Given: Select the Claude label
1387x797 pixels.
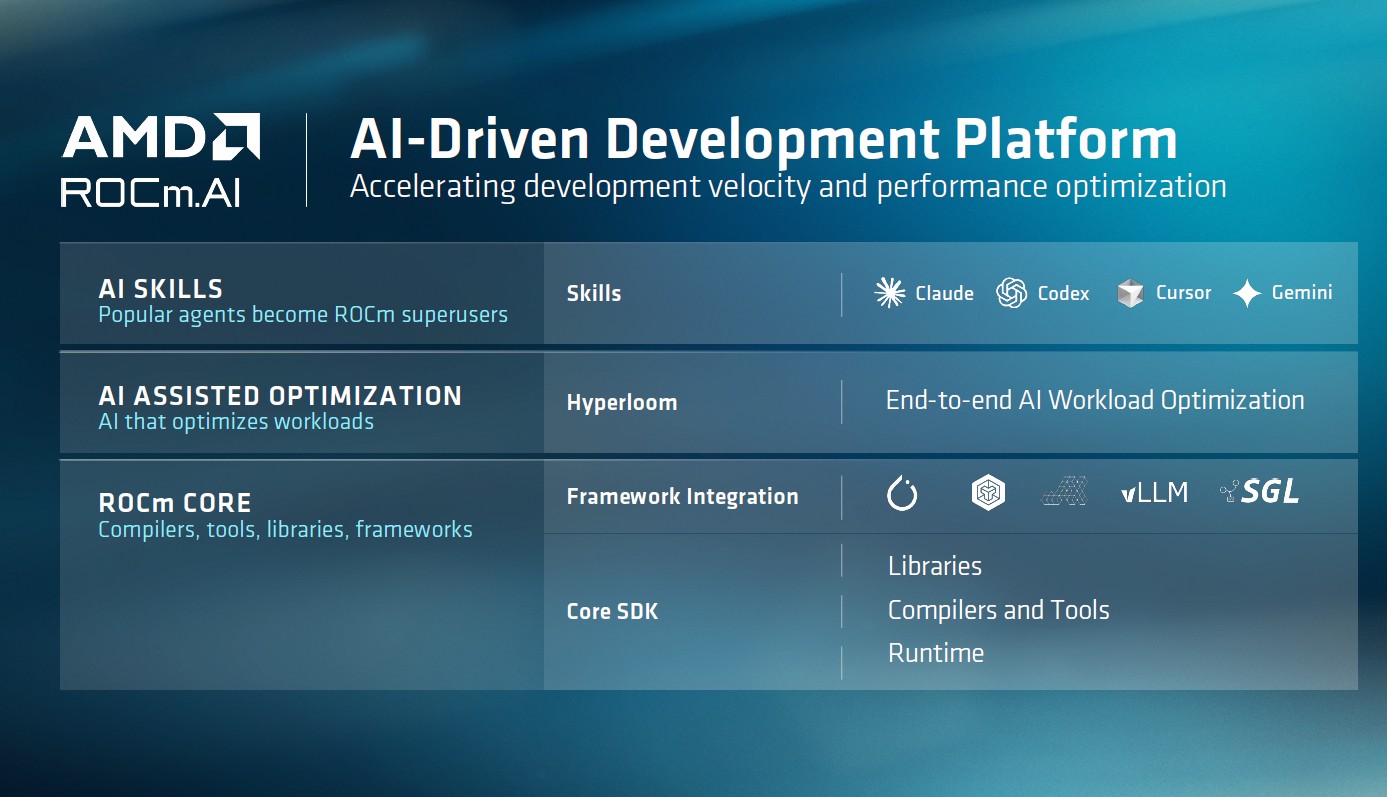Looking at the screenshot, I should pyautogui.click(x=944, y=293).
